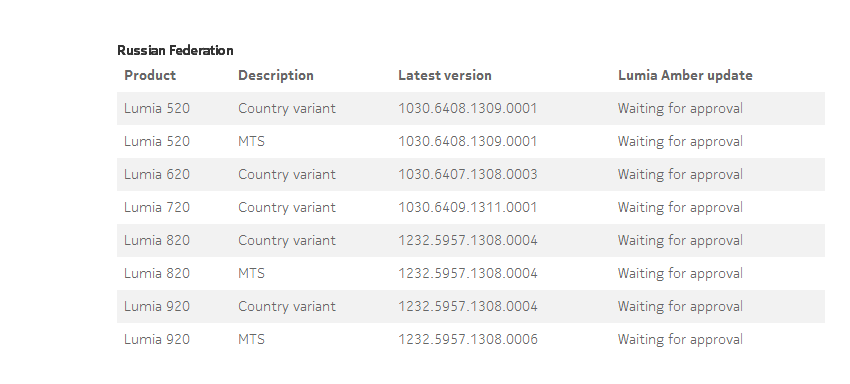Click MTS description in Lumia 820 row
The height and width of the screenshot is (384, 850).
pyautogui.click(x=252, y=274)
